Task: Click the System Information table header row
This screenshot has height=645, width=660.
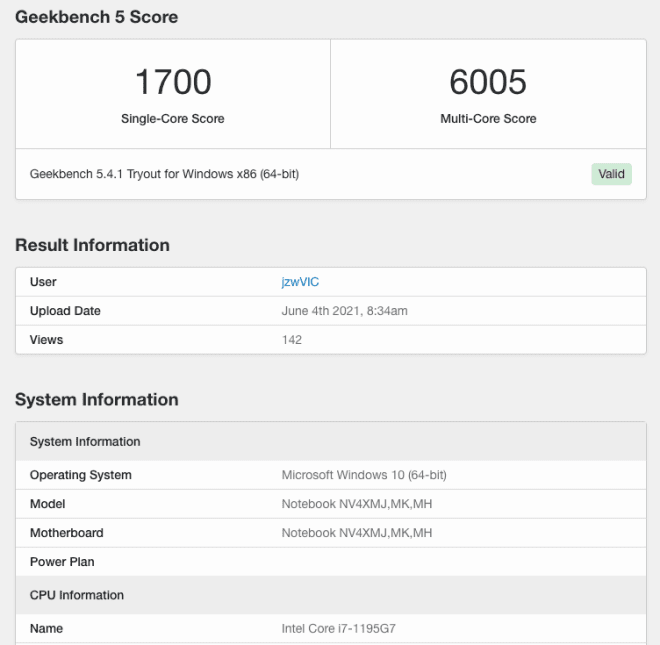Action: (331, 441)
